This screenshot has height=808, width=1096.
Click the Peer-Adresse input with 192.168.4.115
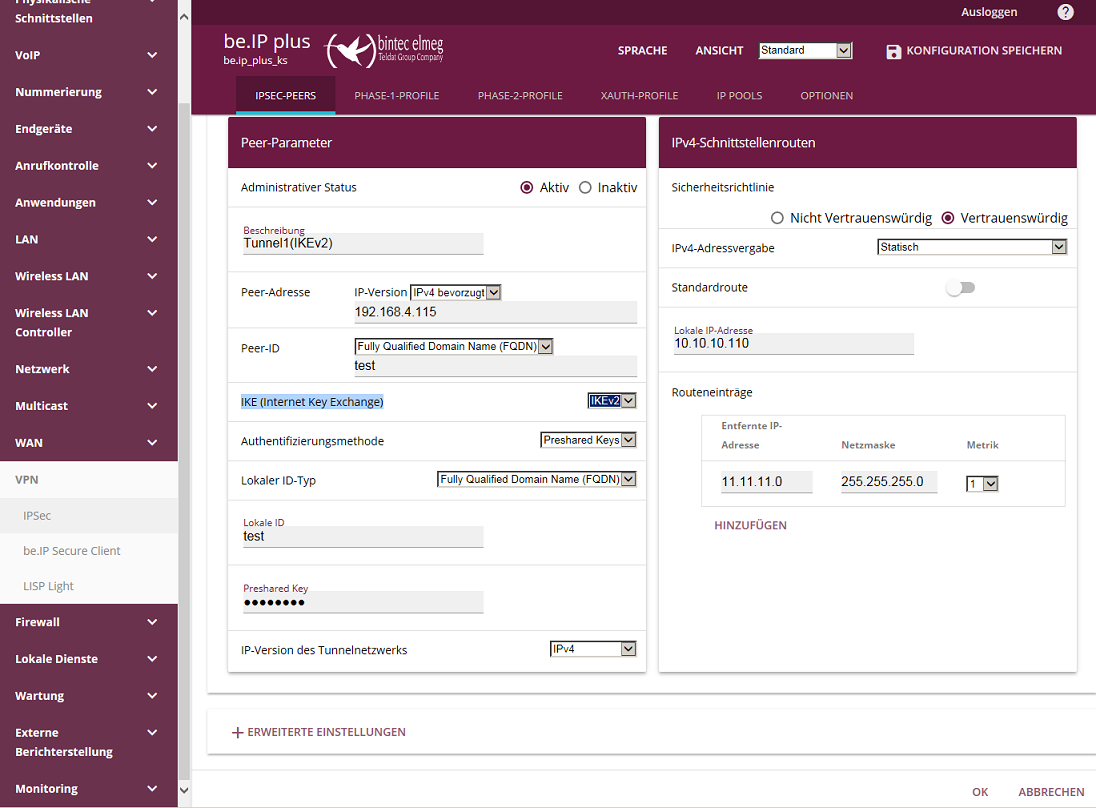point(496,312)
